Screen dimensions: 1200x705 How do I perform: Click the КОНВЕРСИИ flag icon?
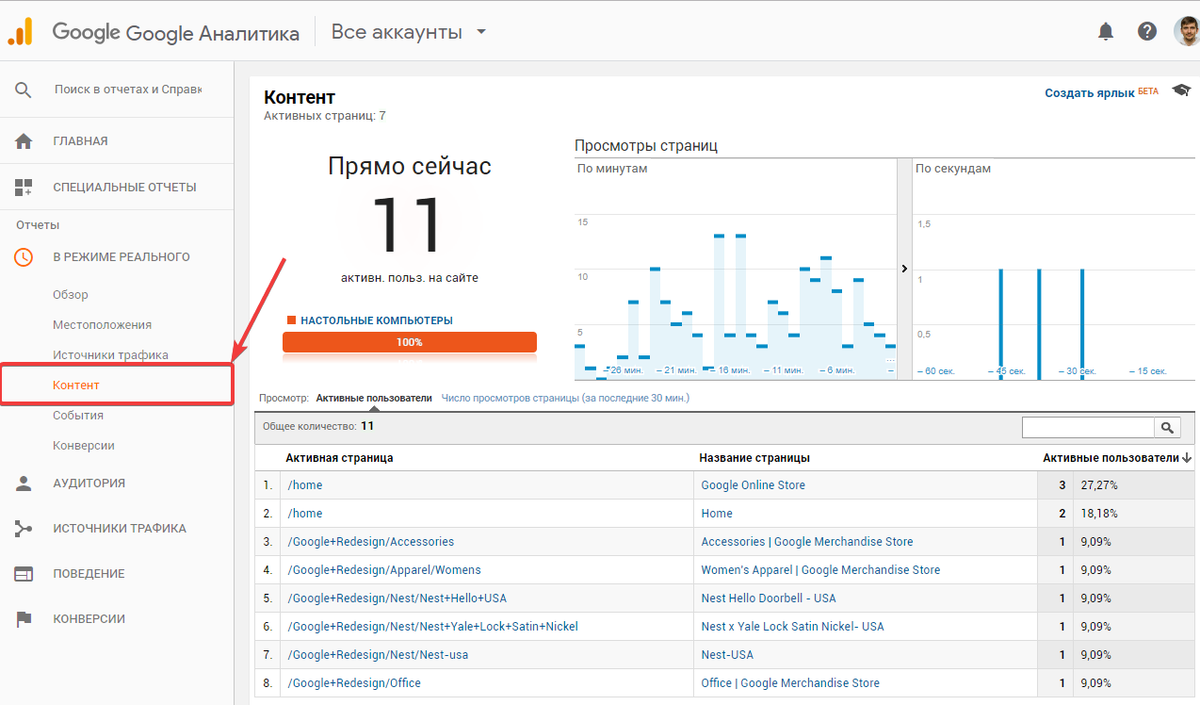pyautogui.click(x=24, y=618)
